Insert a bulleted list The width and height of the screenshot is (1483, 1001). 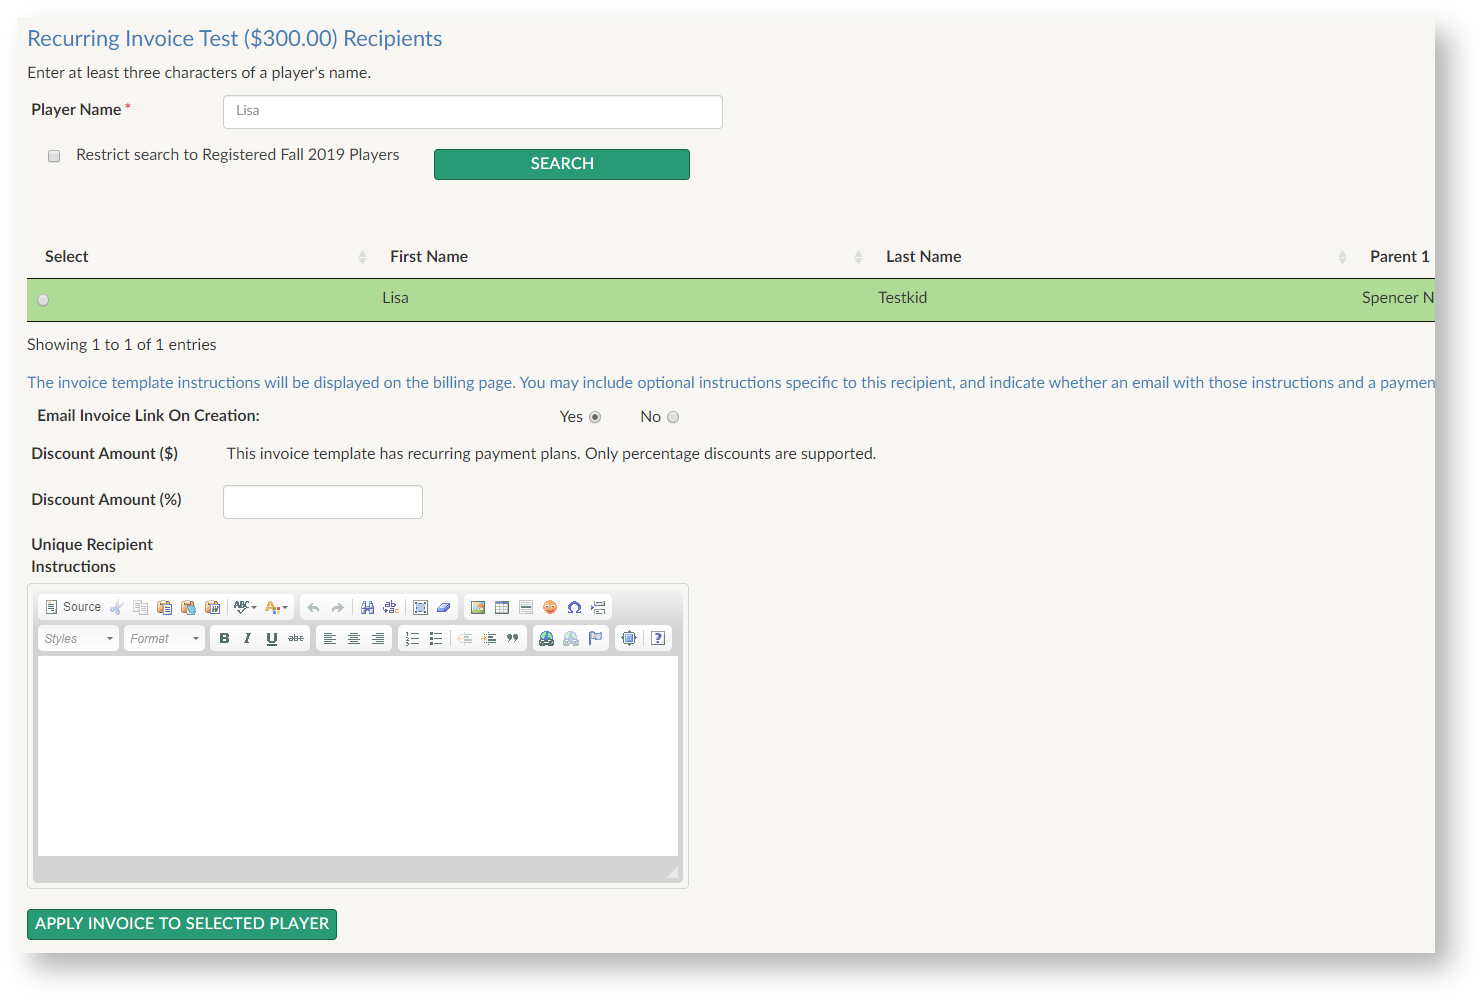click(436, 638)
